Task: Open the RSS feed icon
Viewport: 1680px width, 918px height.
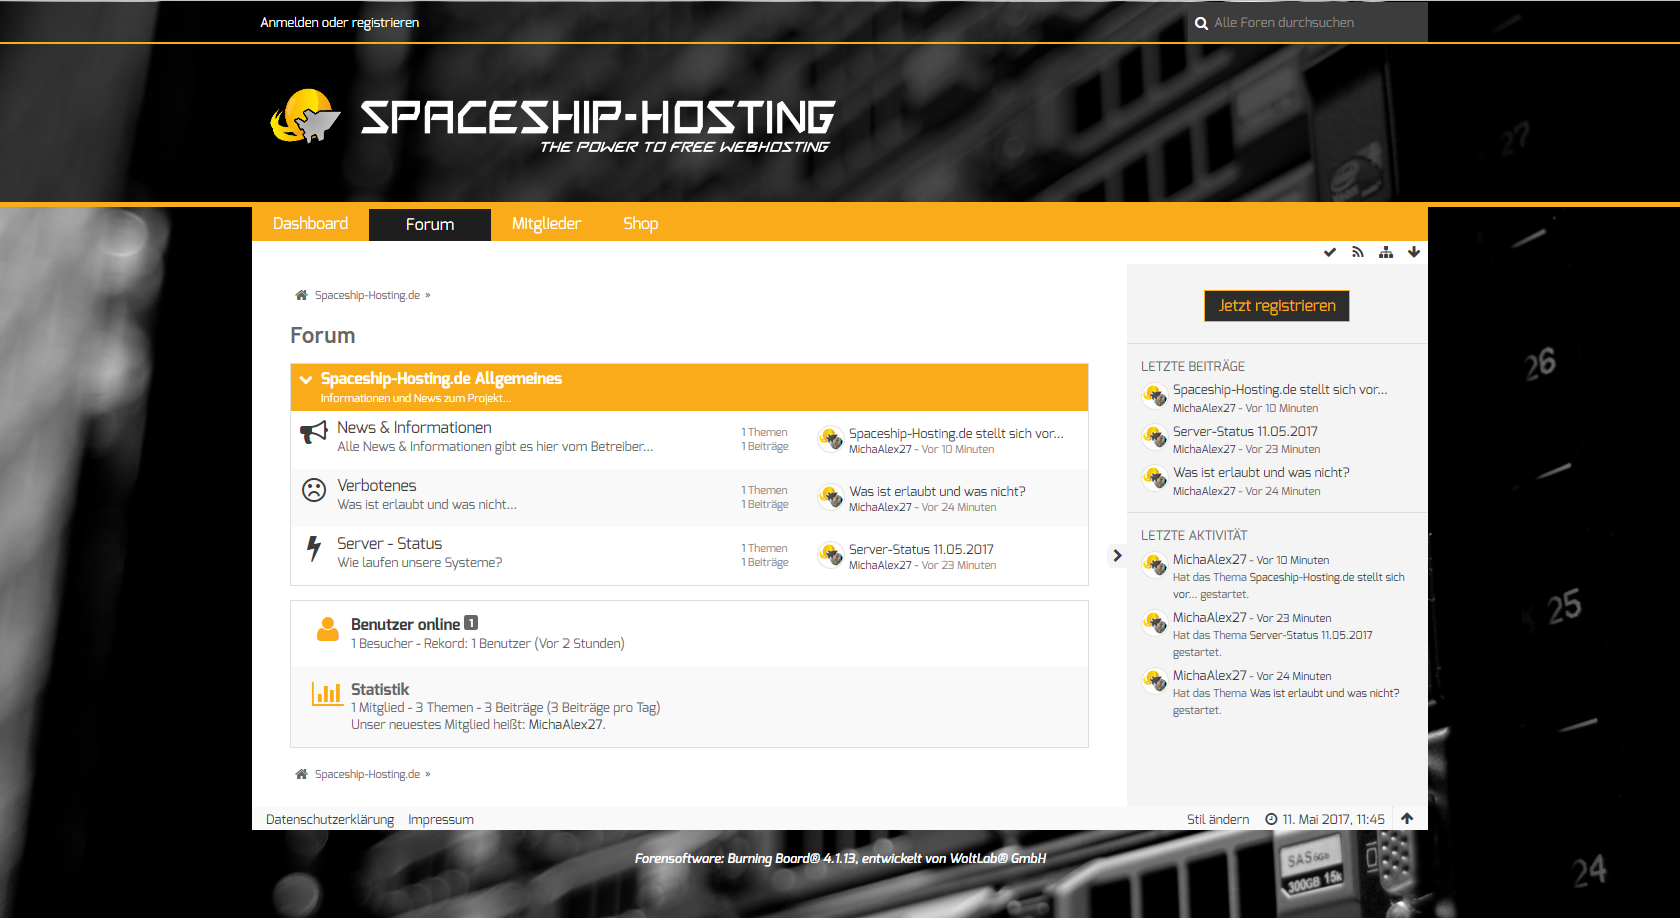Action: [x=1357, y=252]
